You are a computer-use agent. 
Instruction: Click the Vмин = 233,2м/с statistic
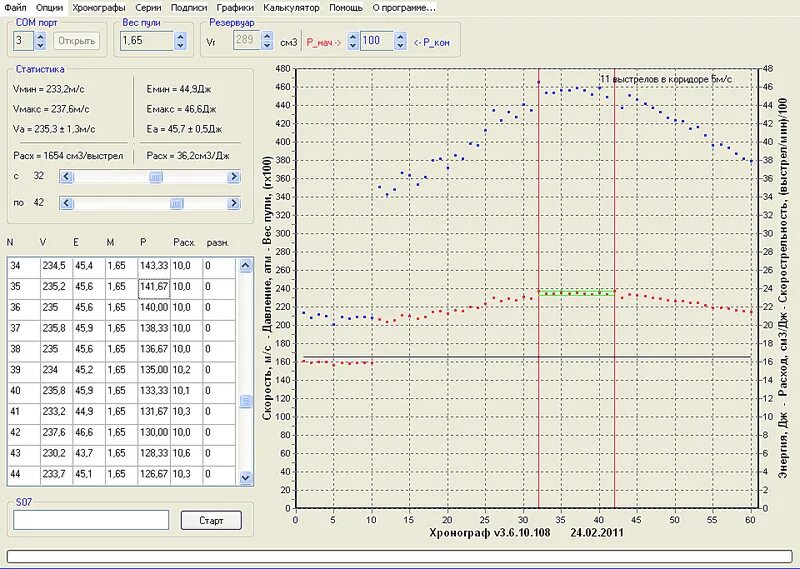click(48, 89)
